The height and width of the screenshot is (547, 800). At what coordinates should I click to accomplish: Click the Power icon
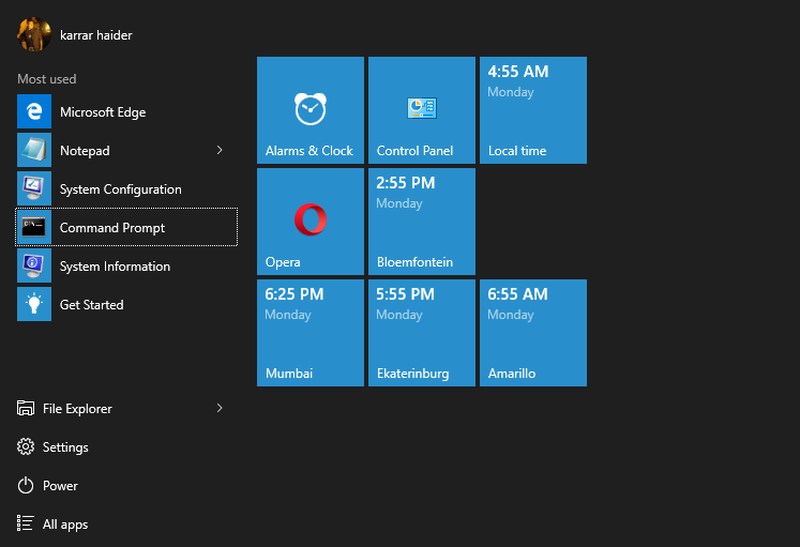tap(26, 485)
